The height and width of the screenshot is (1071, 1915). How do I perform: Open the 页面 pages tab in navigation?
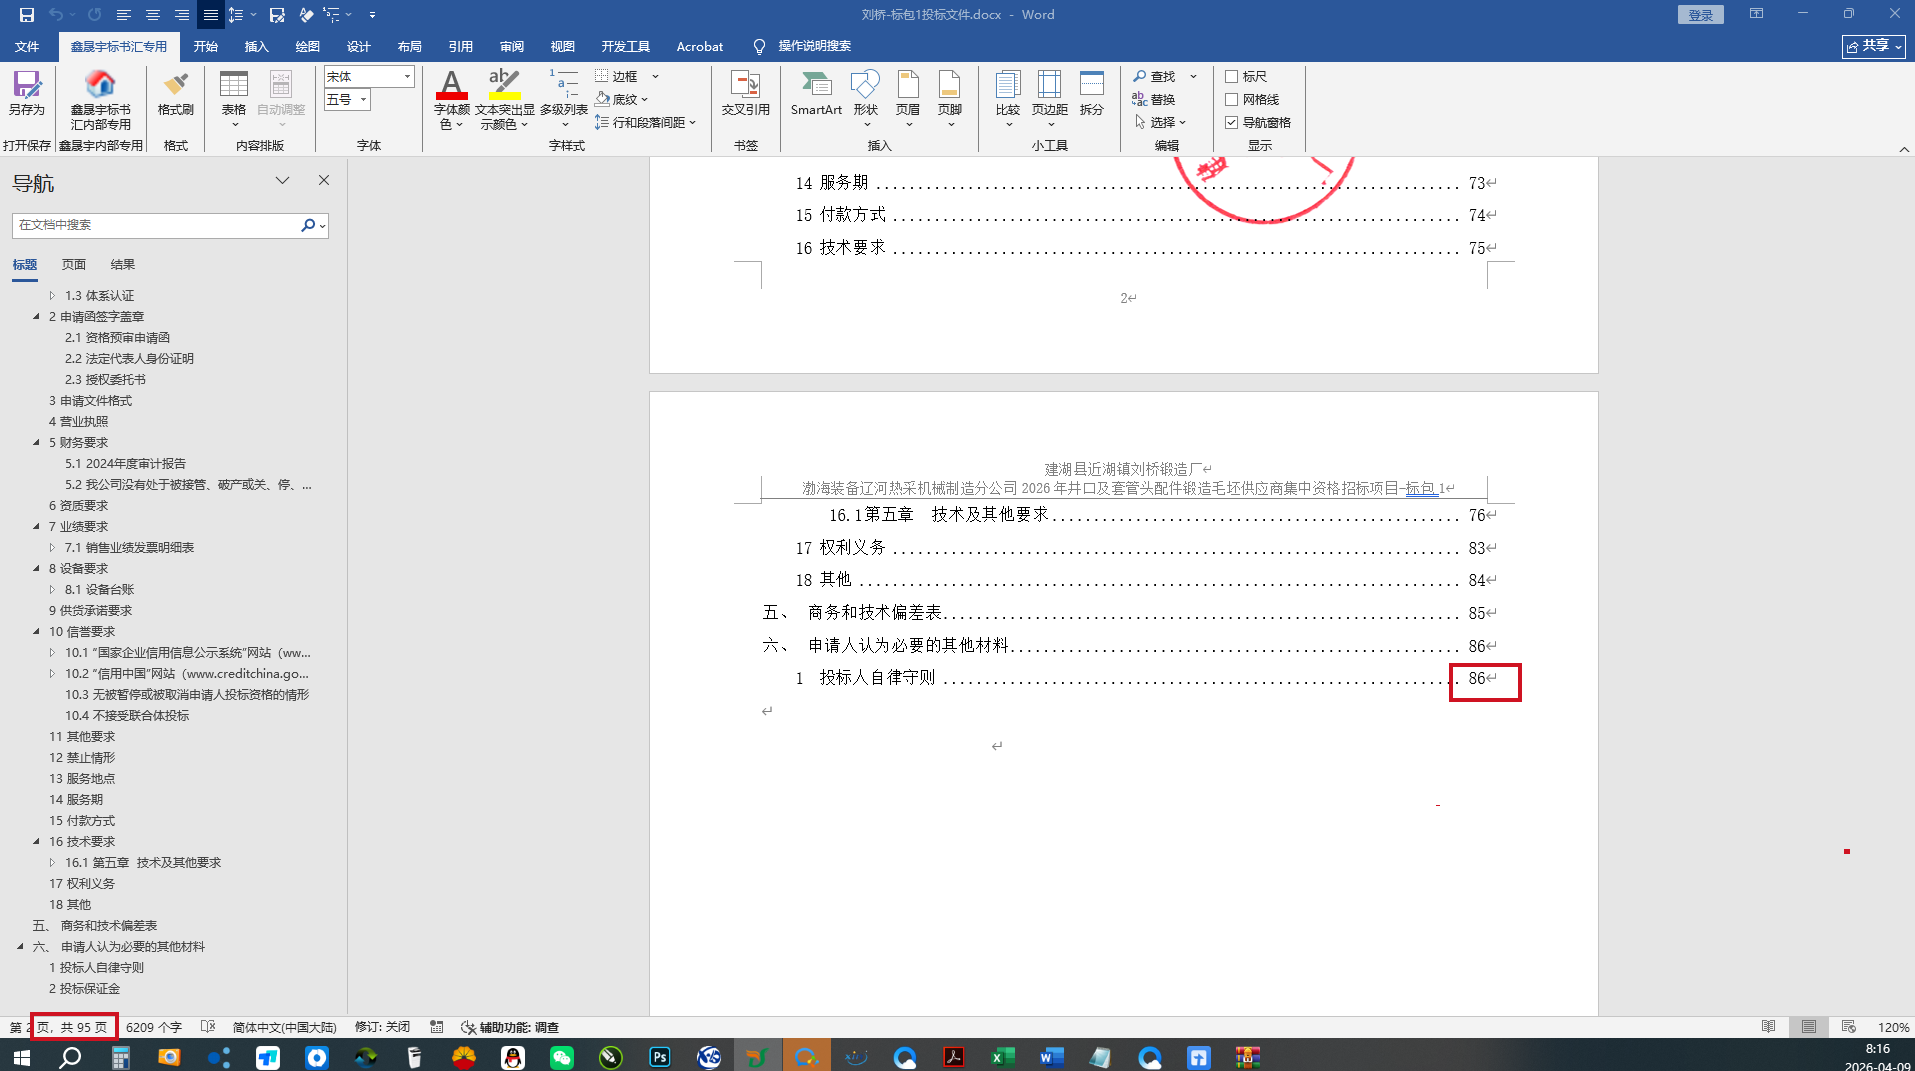[74, 265]
